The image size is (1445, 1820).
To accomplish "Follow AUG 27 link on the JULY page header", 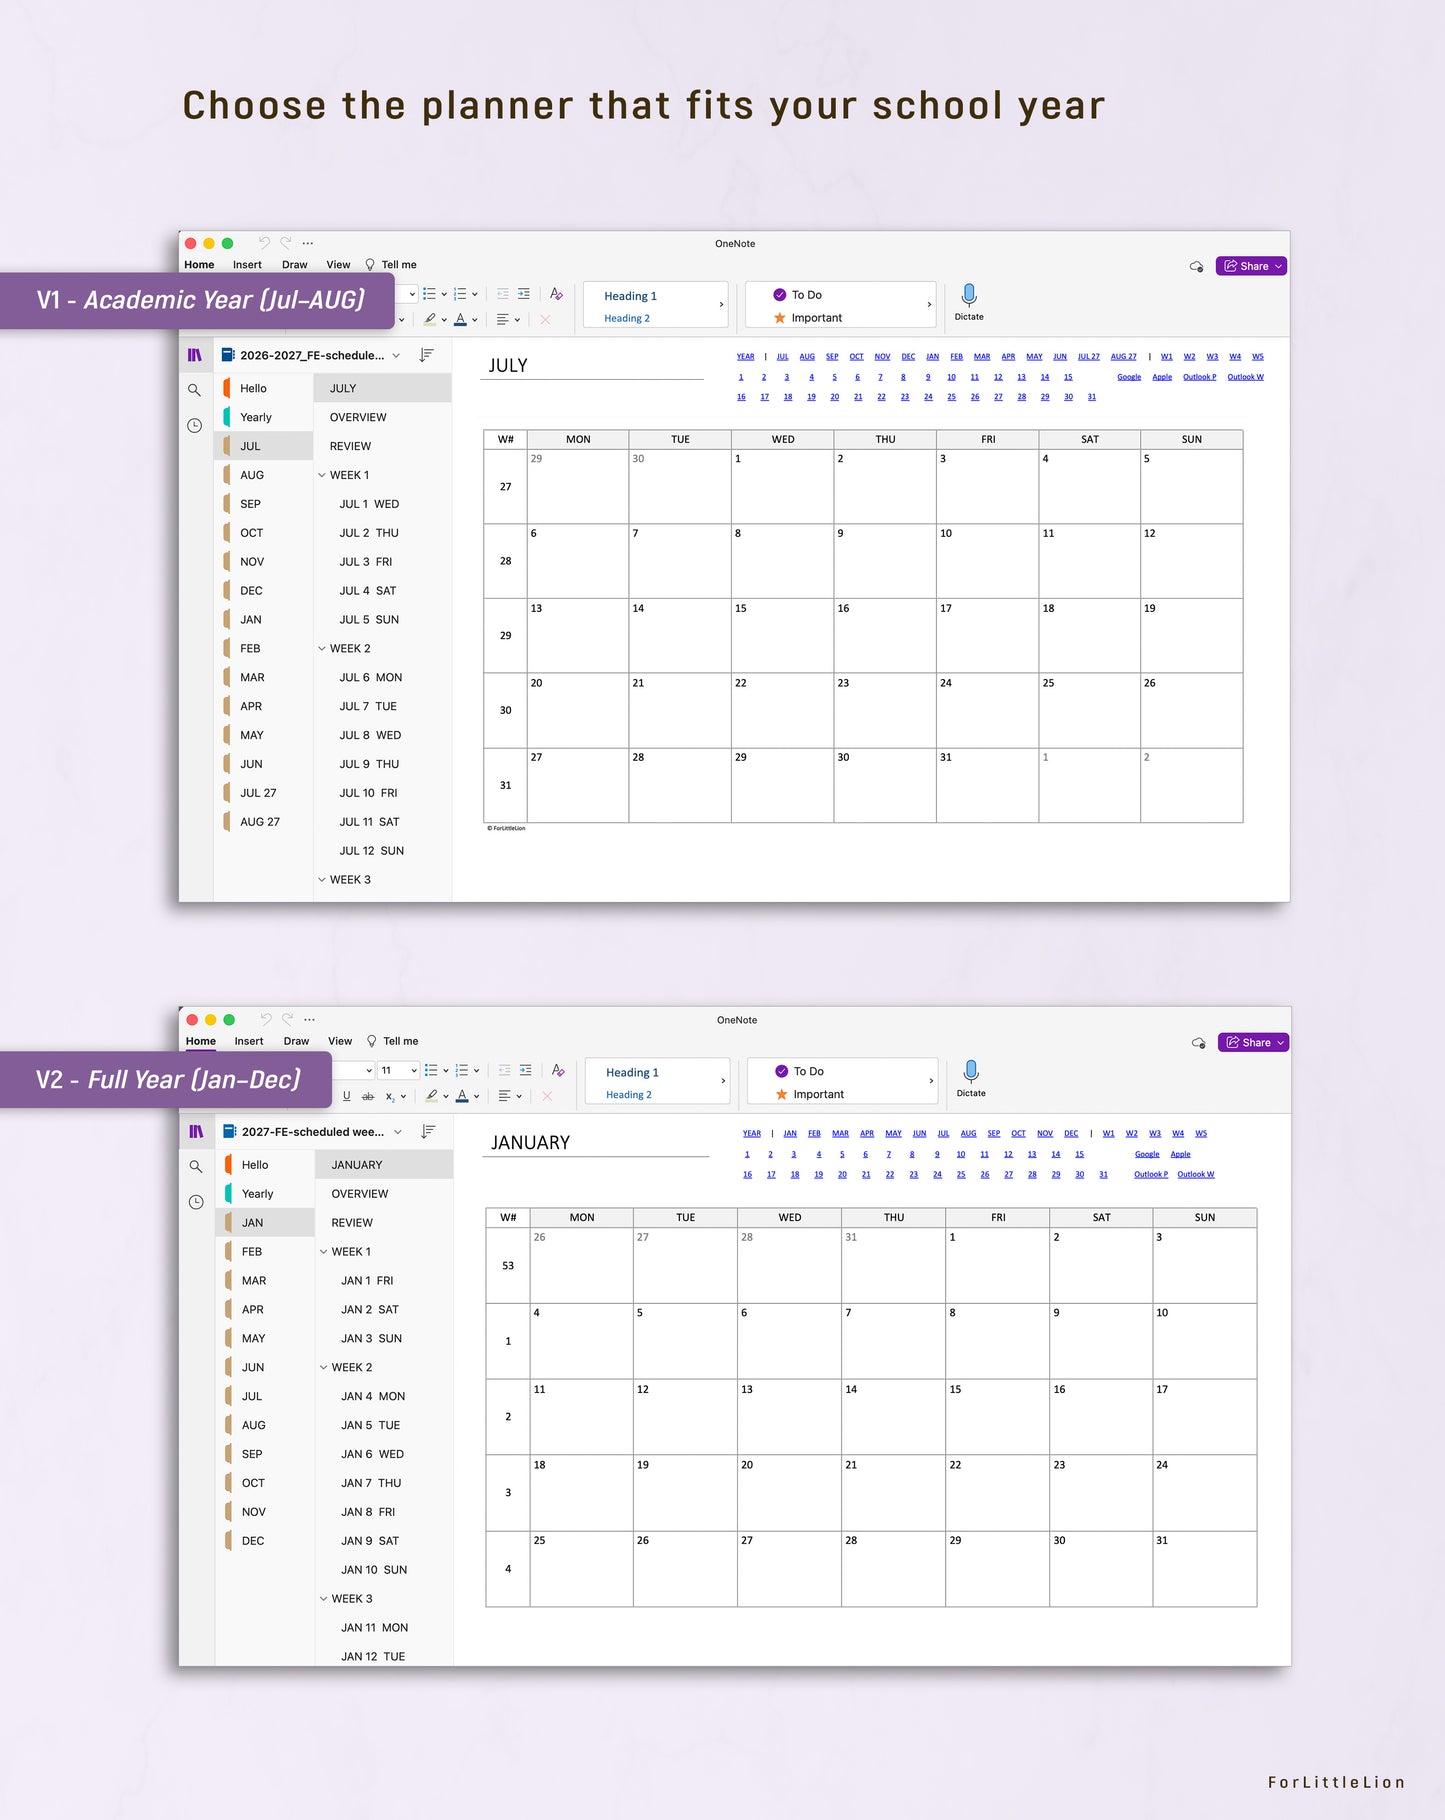I will [1123, 356].
